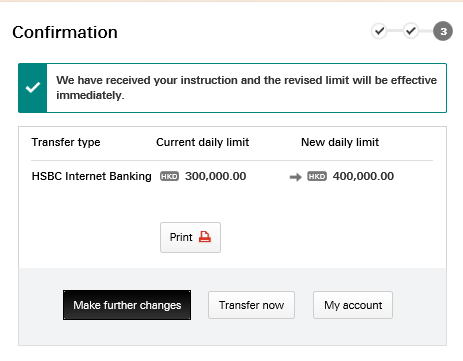The width and height of the screenshot is (463, 361).
Task: Open the Print button
Action: [x=190, y=237]
